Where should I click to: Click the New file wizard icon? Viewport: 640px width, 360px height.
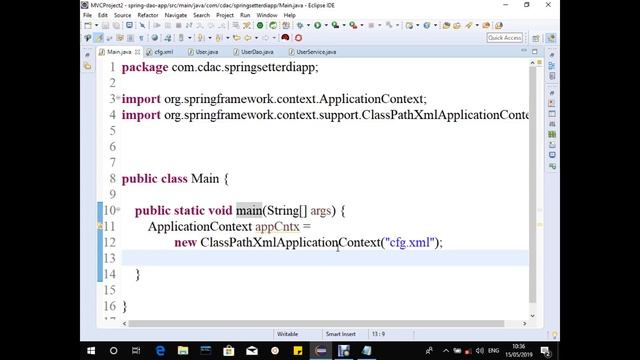[x=88, y=25]
